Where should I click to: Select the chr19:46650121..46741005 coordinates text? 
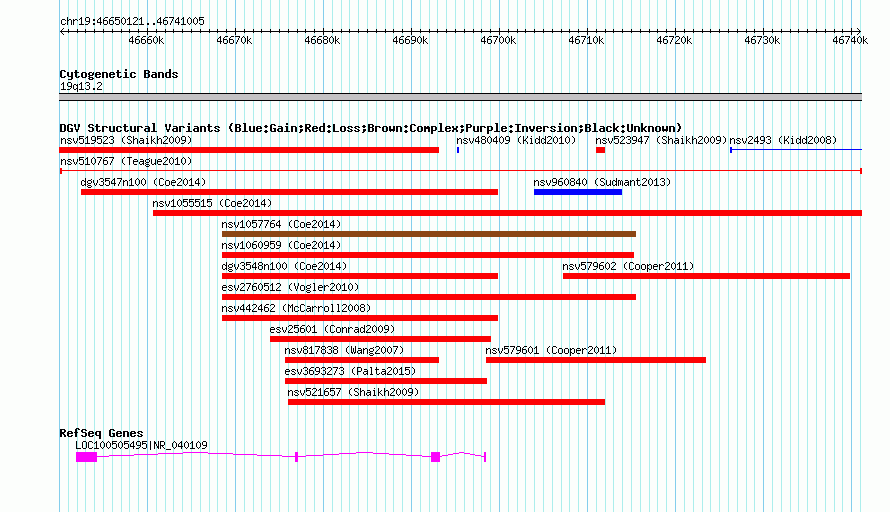point(132,22)
